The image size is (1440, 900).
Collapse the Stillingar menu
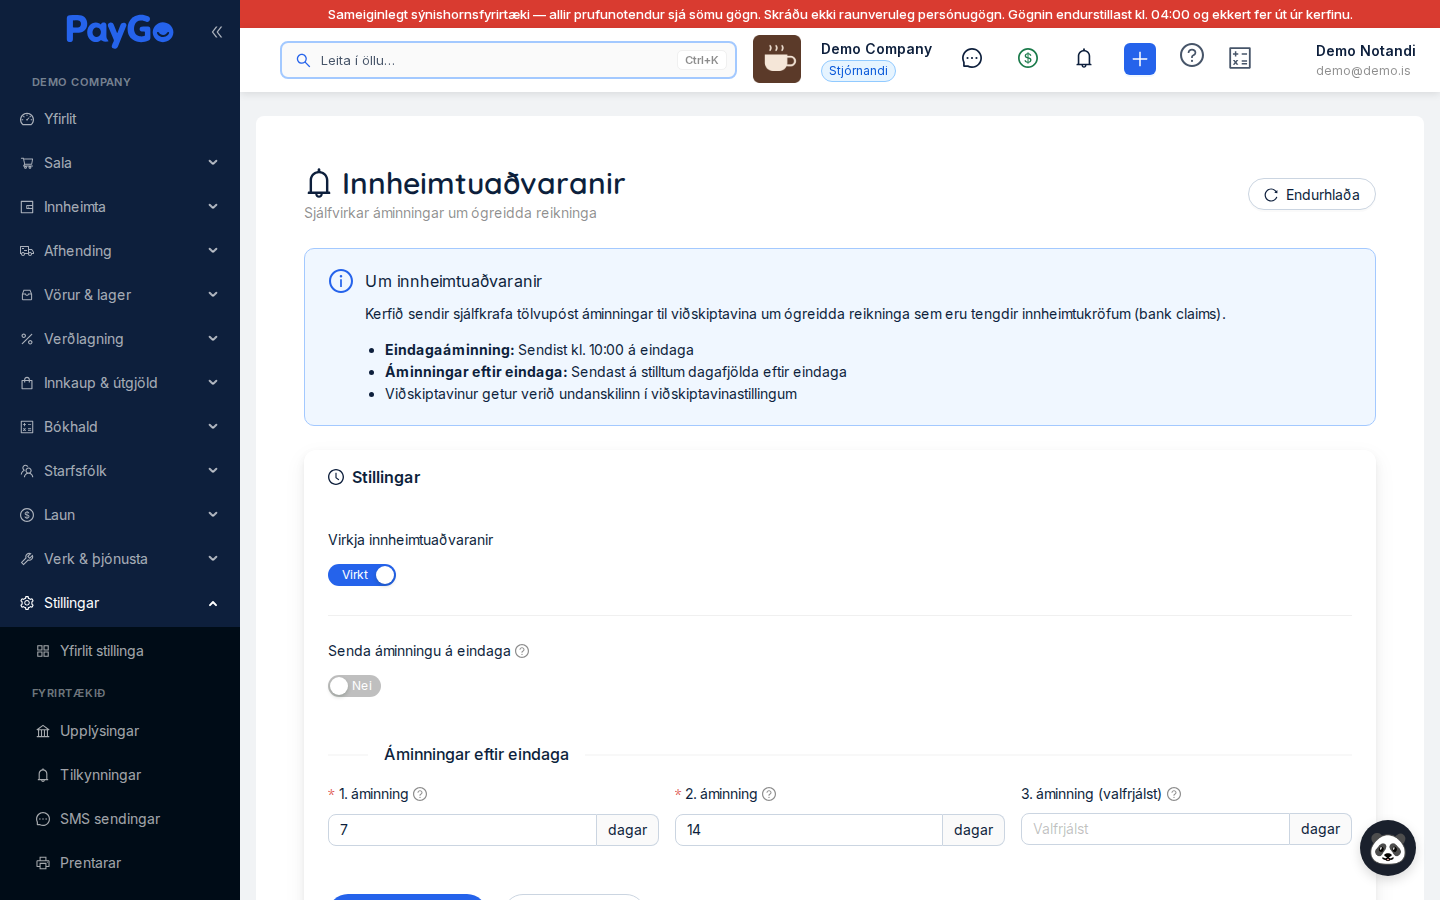(120, 603)
